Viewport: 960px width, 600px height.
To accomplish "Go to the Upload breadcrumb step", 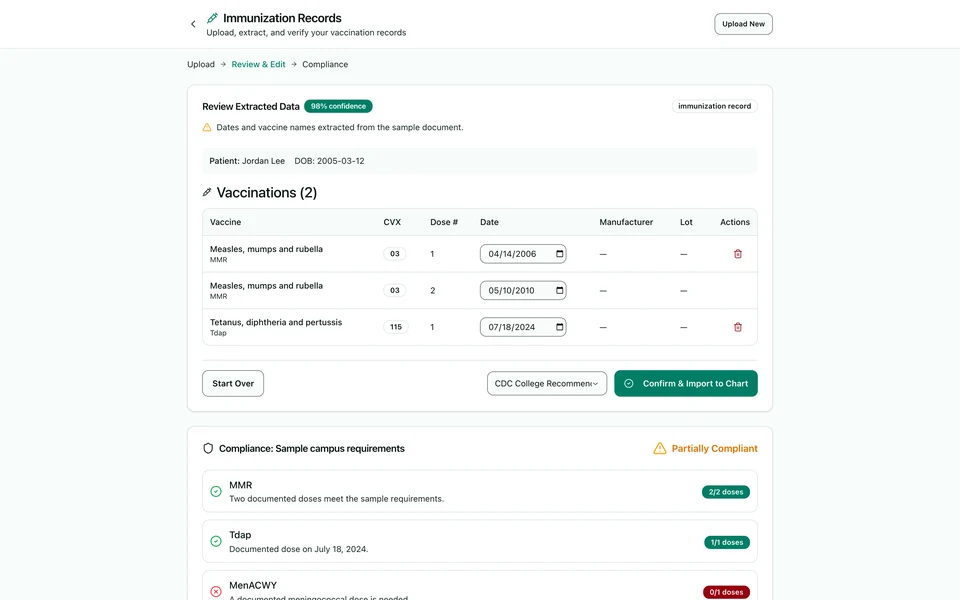I will click(x=201, y=64).
